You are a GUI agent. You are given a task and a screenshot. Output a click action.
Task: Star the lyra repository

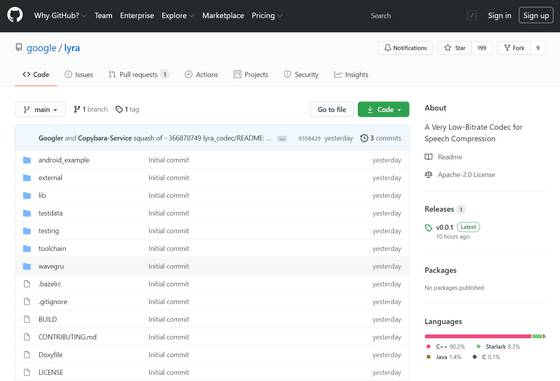pos(455,48)
